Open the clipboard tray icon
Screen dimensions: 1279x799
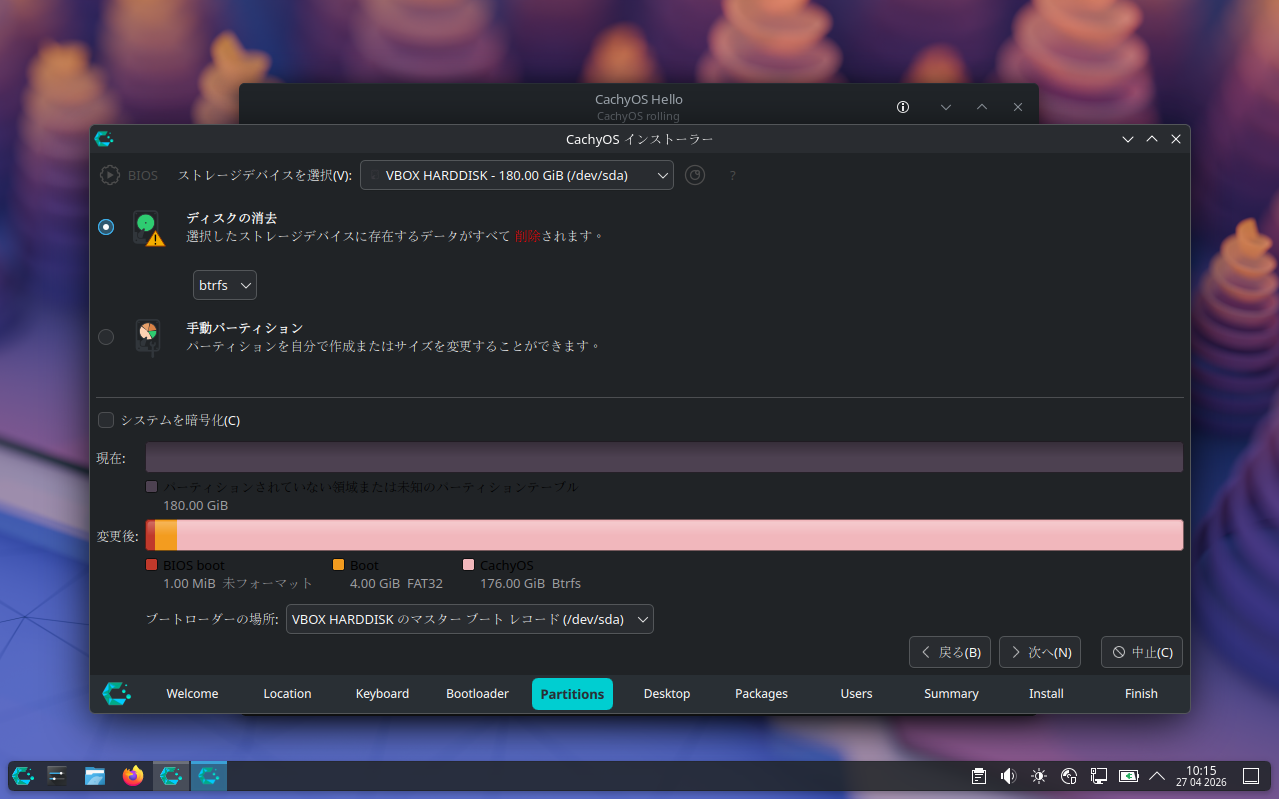click(979, 775)
